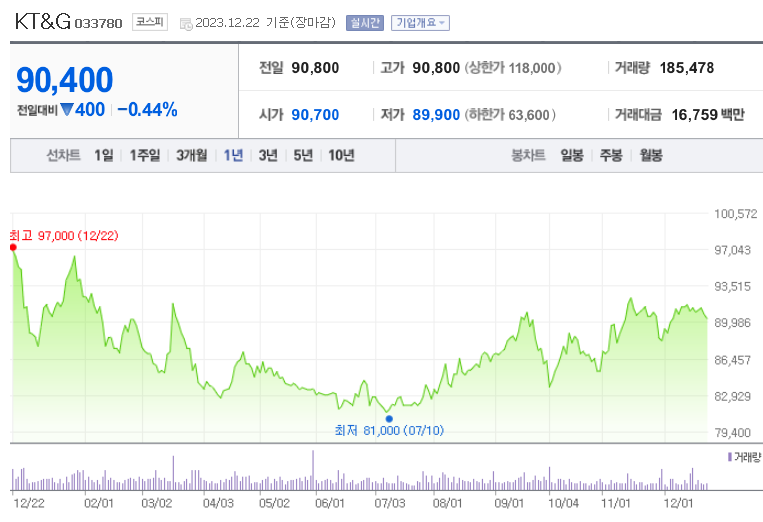The width and height of the screenshot is (763, 522).
Task: Switch to the 3개월 chart range
Action: 191,155
